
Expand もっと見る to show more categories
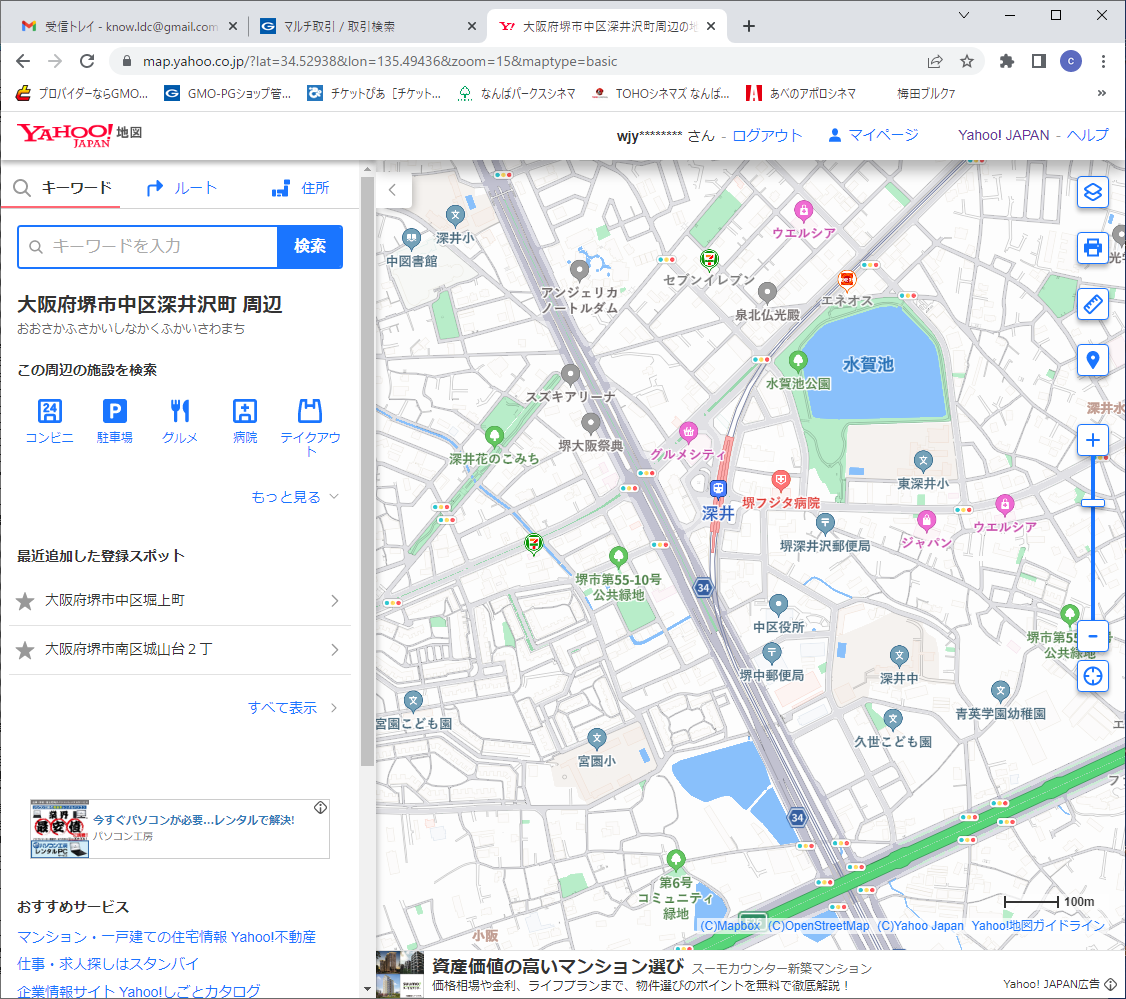click(295, 497)
